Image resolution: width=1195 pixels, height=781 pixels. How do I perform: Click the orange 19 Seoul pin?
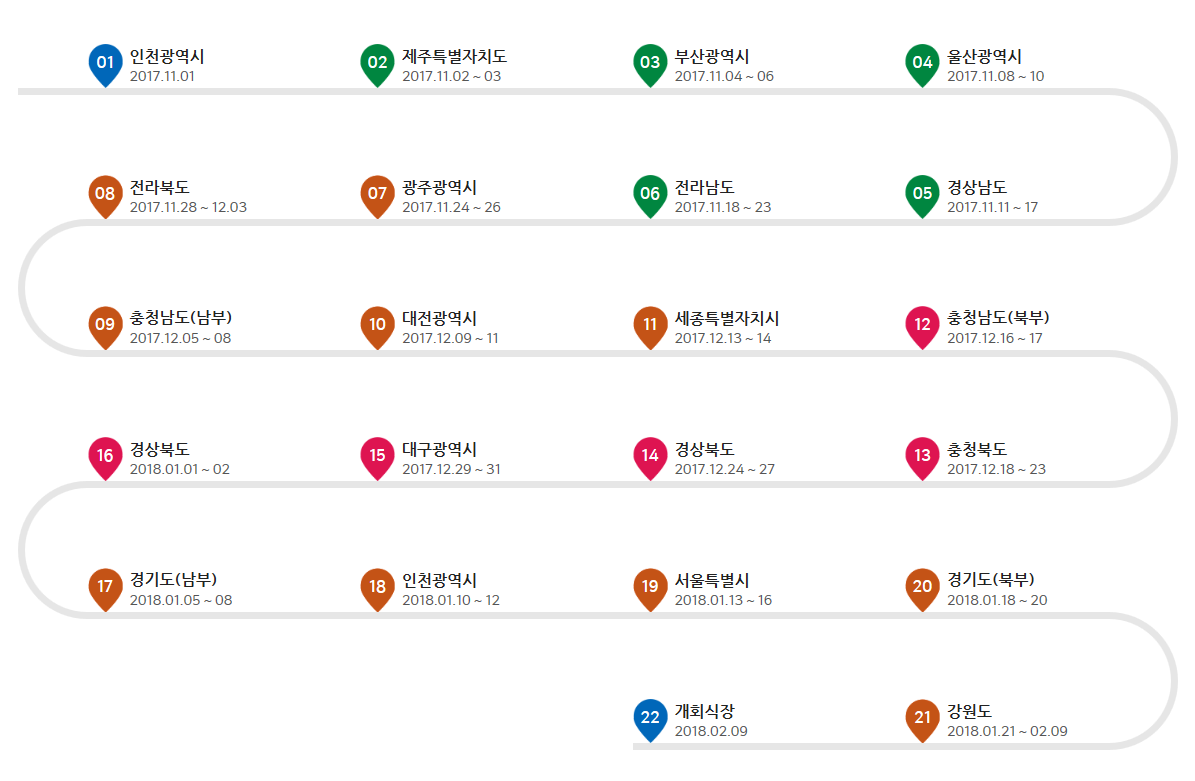point(650,587)
